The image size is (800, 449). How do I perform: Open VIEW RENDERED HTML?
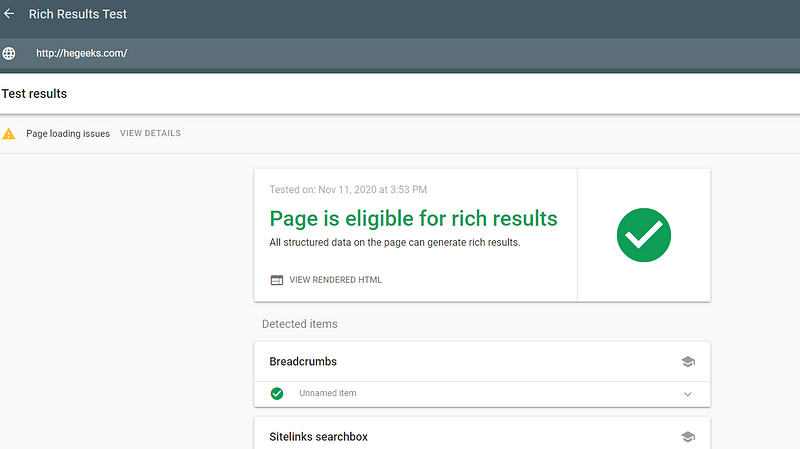(335, 280)
